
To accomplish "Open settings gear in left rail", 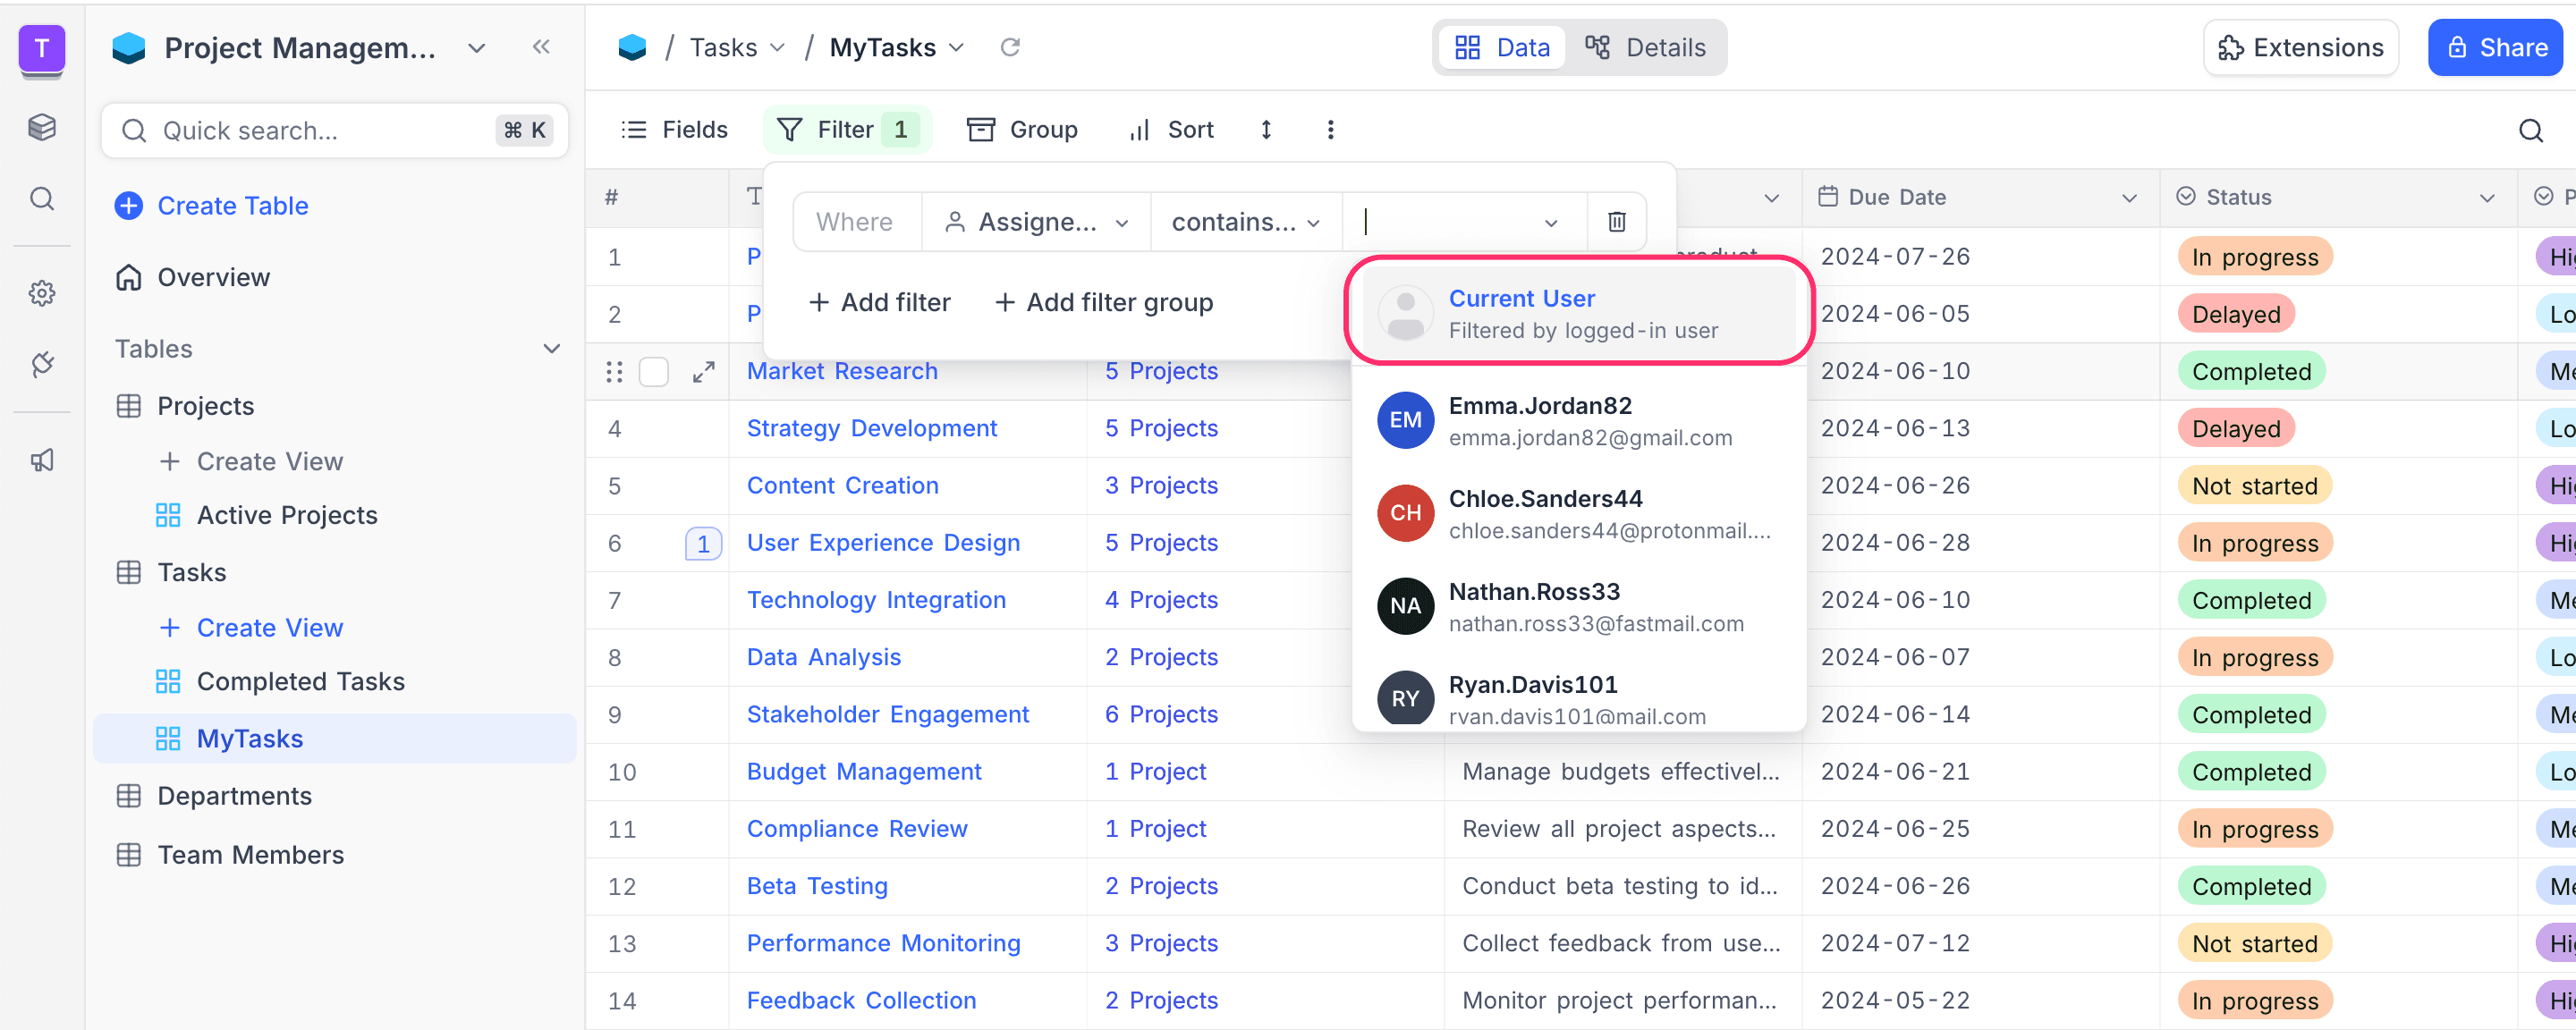I will [x=42, y=293].
